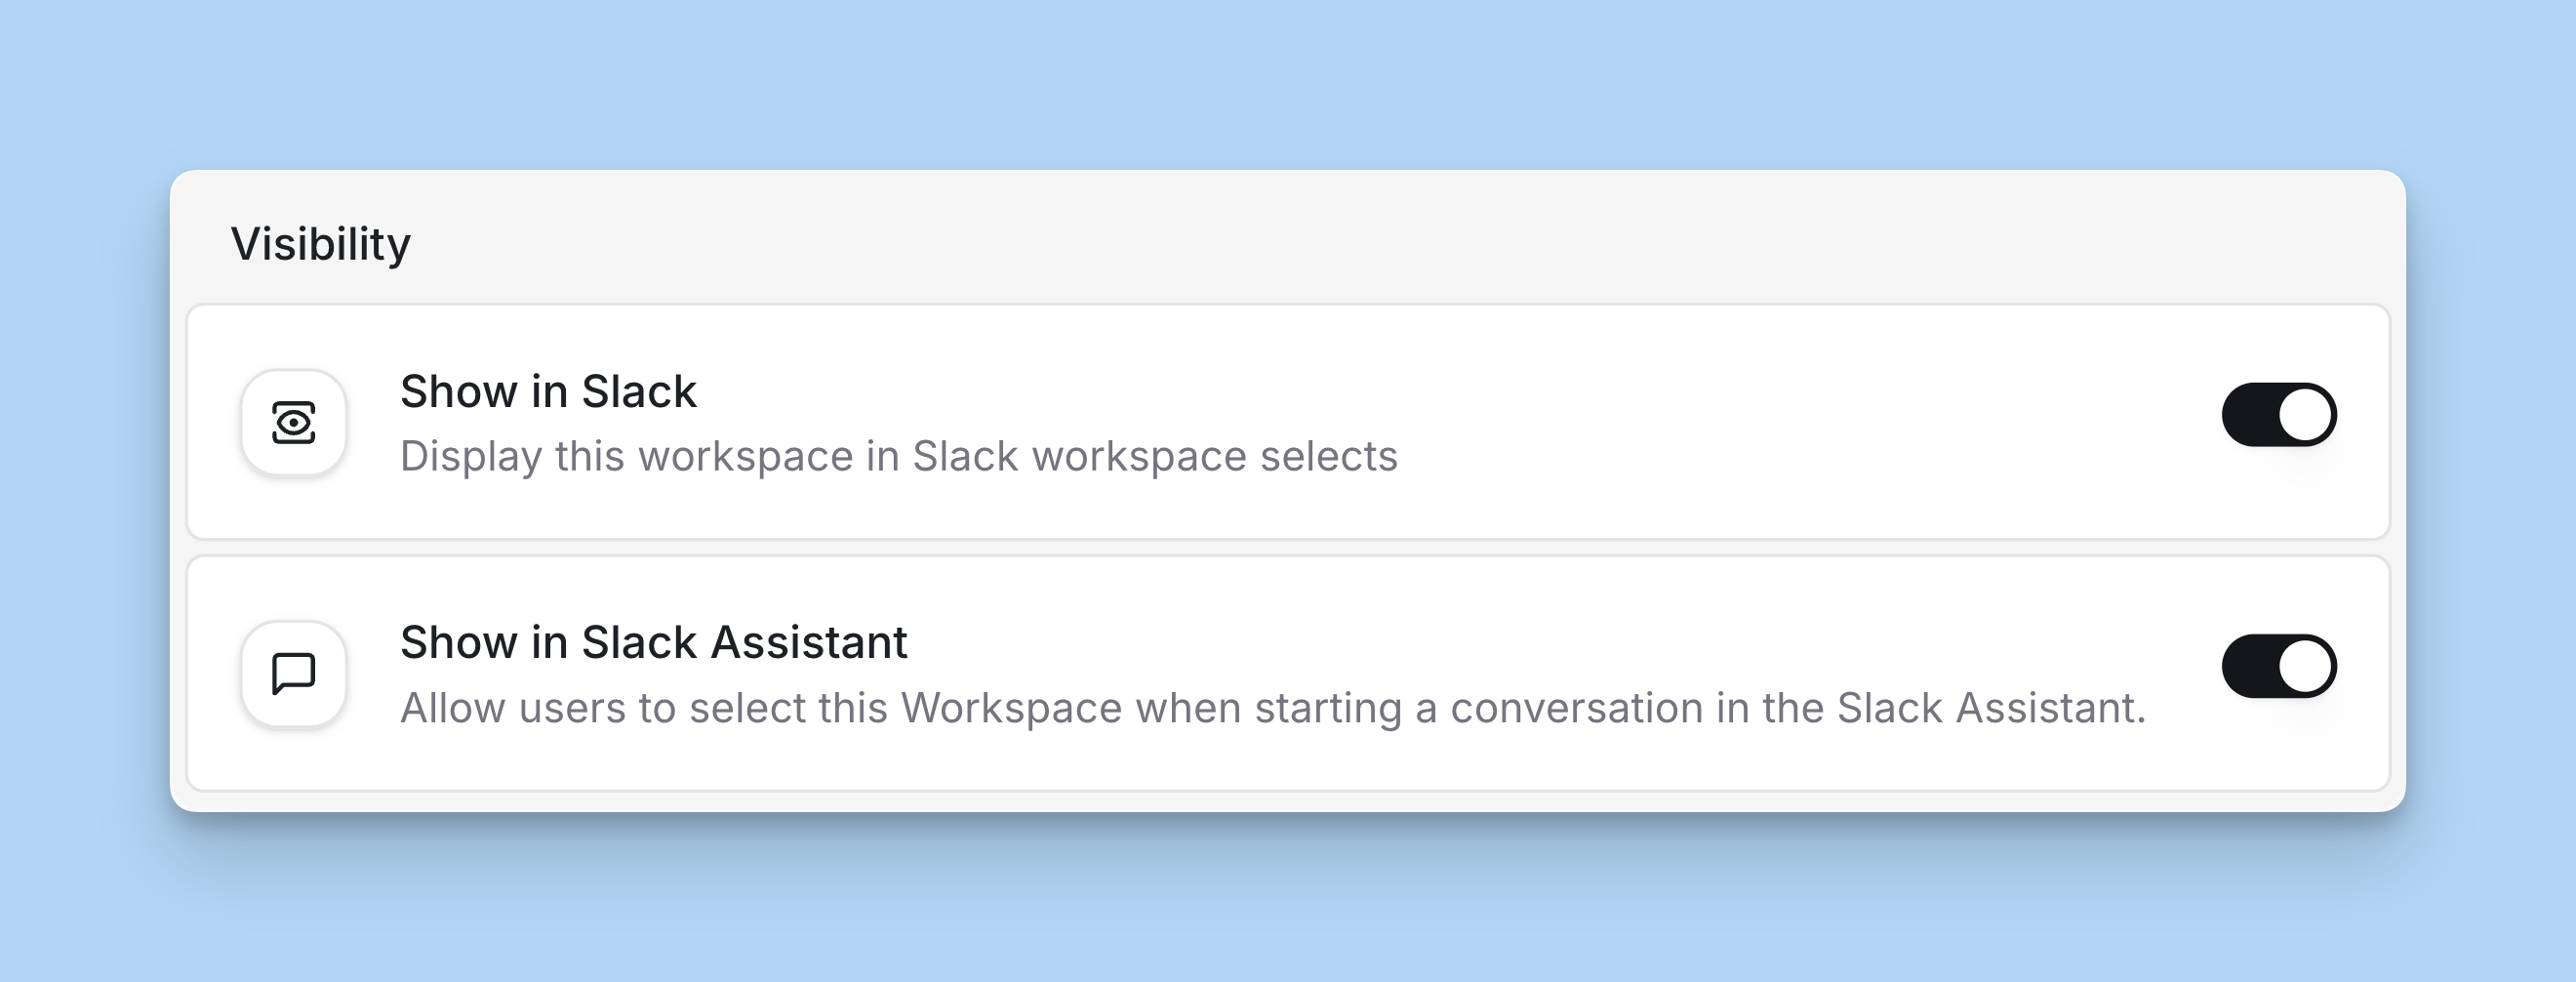Turn off the Show in Slack Assistant toggle
The width and height of the screenshot is (2576, 982).
(2278, 666)
